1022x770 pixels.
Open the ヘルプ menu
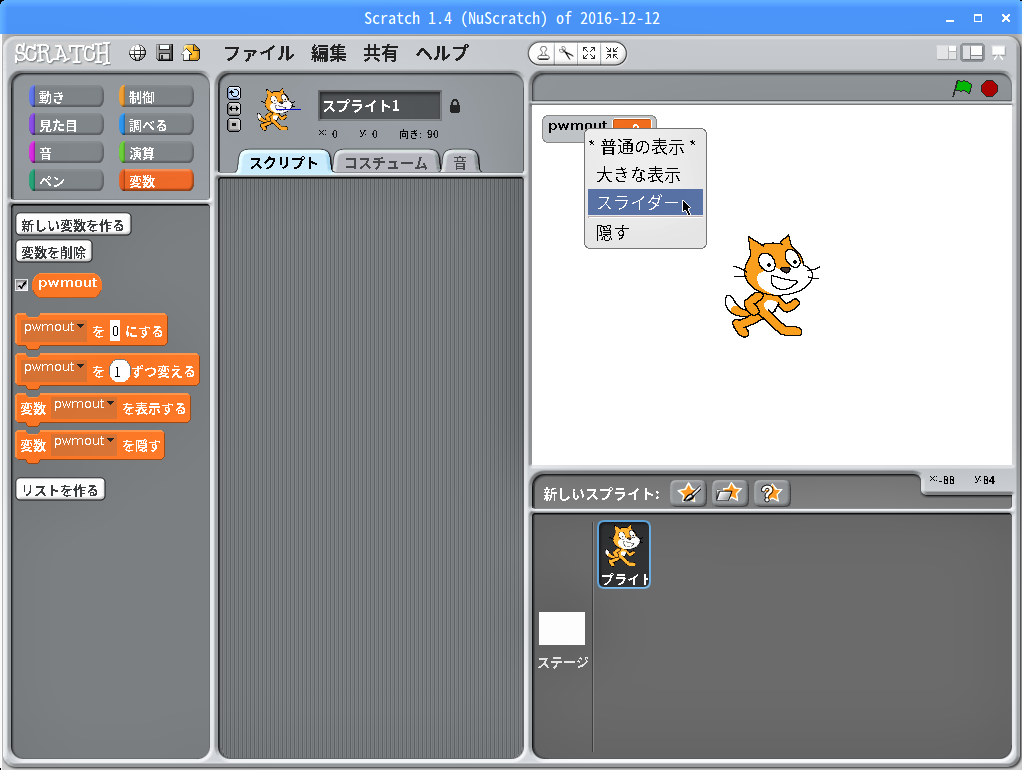click(443, 53)
